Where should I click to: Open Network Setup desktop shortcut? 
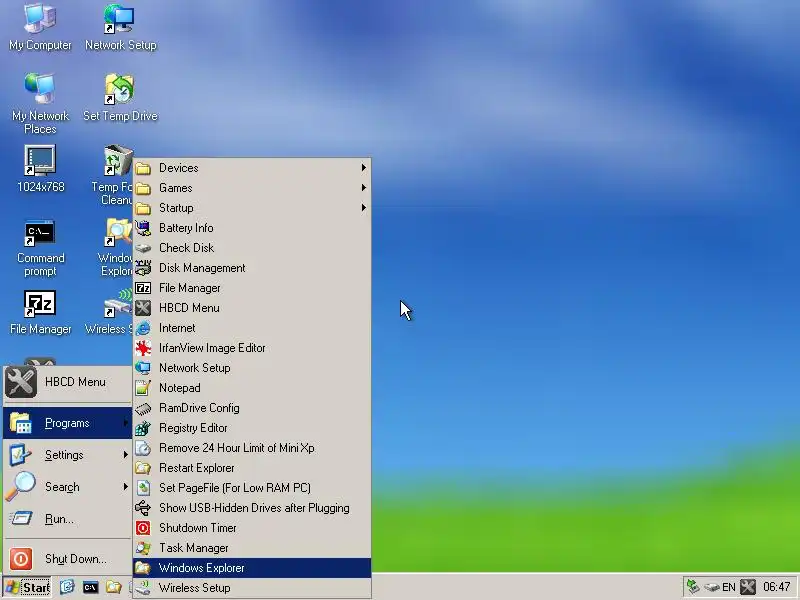pyautogui.click(x=120, y=27)
